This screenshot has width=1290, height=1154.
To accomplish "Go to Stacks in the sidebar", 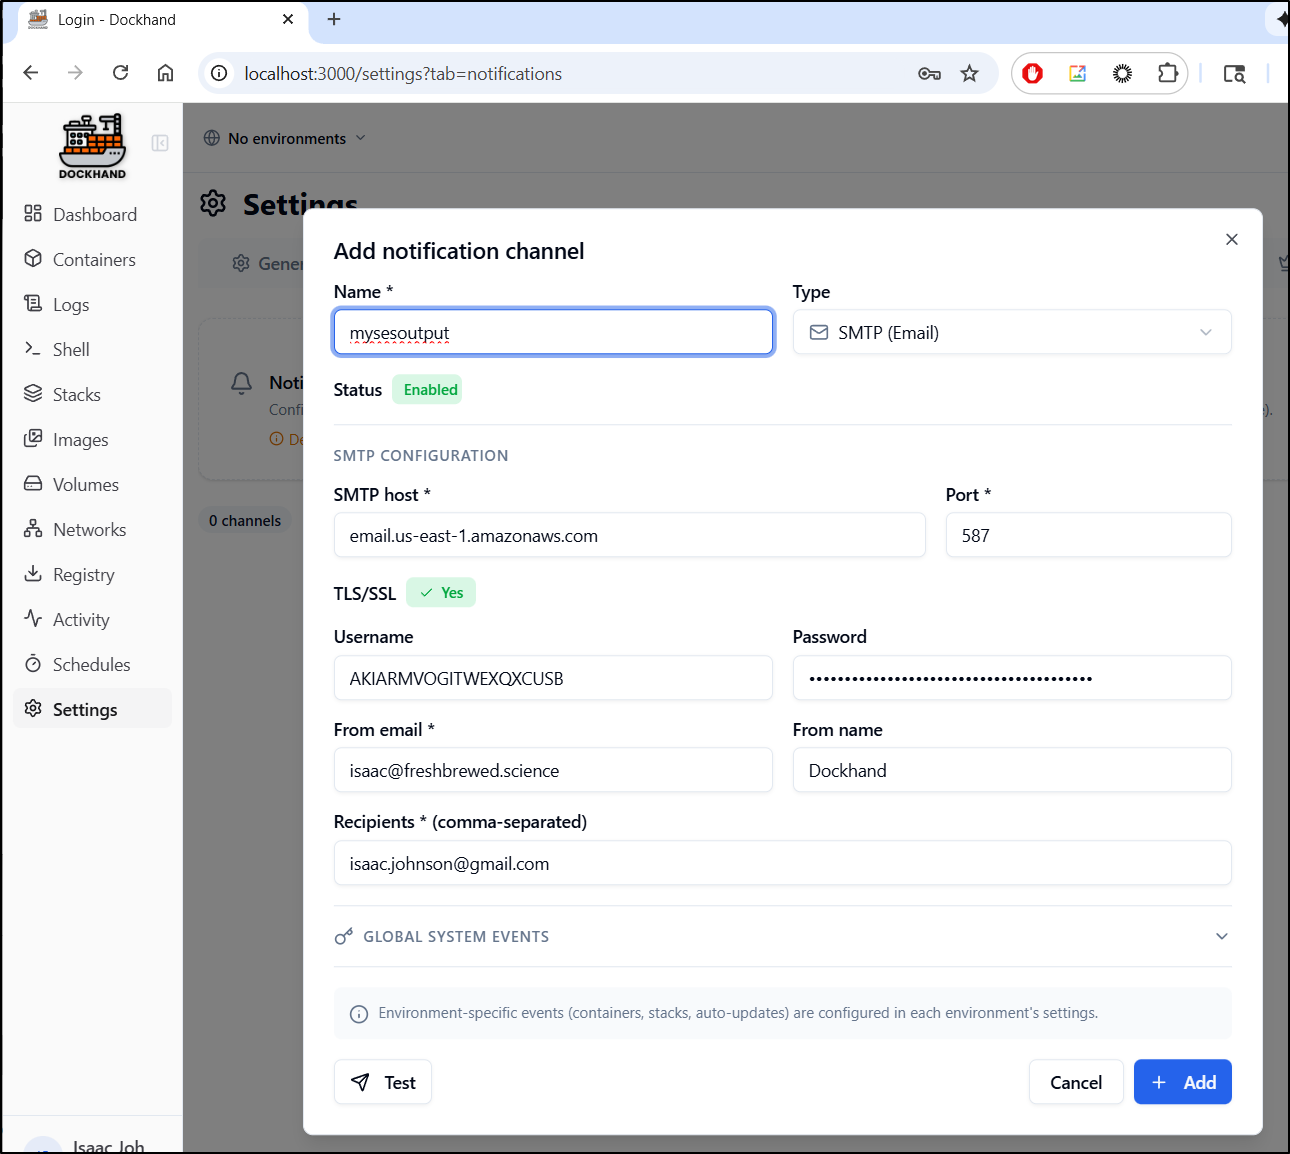I will pyautogui.click(x=76, y=395).
